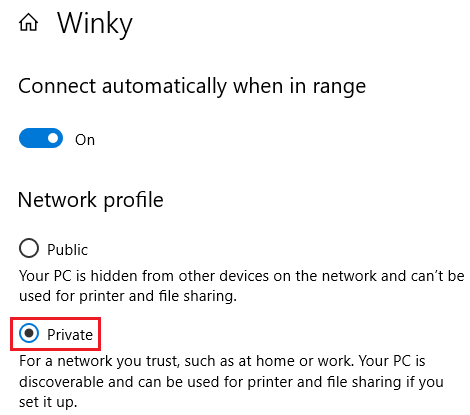Click the Winky page title

point(95,24)
